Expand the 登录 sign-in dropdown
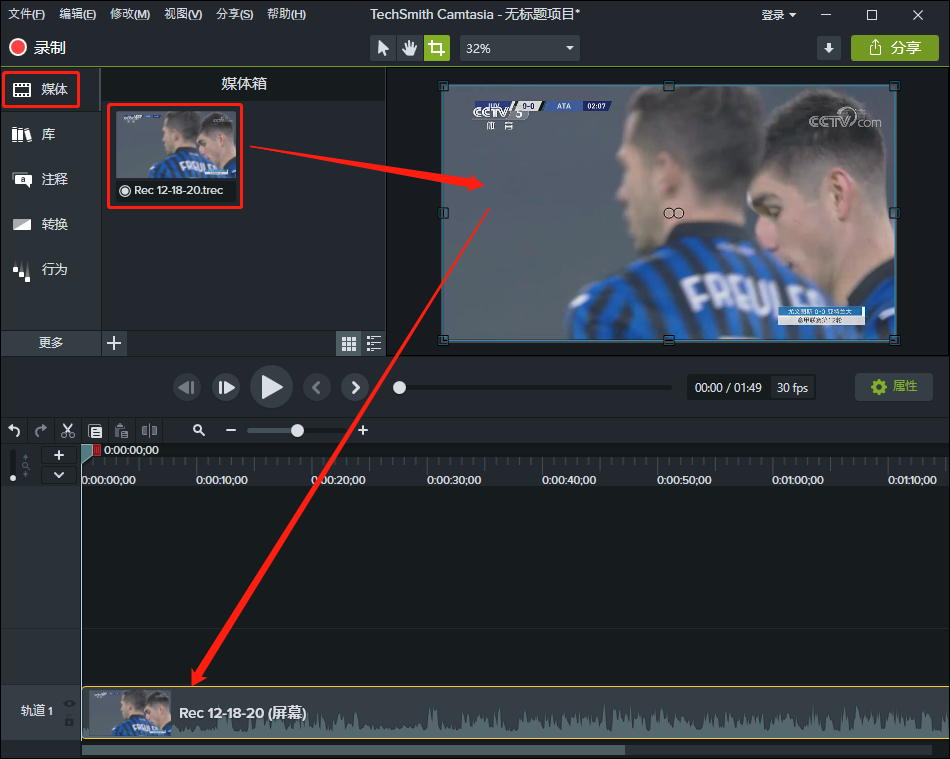 click(778, 15)
